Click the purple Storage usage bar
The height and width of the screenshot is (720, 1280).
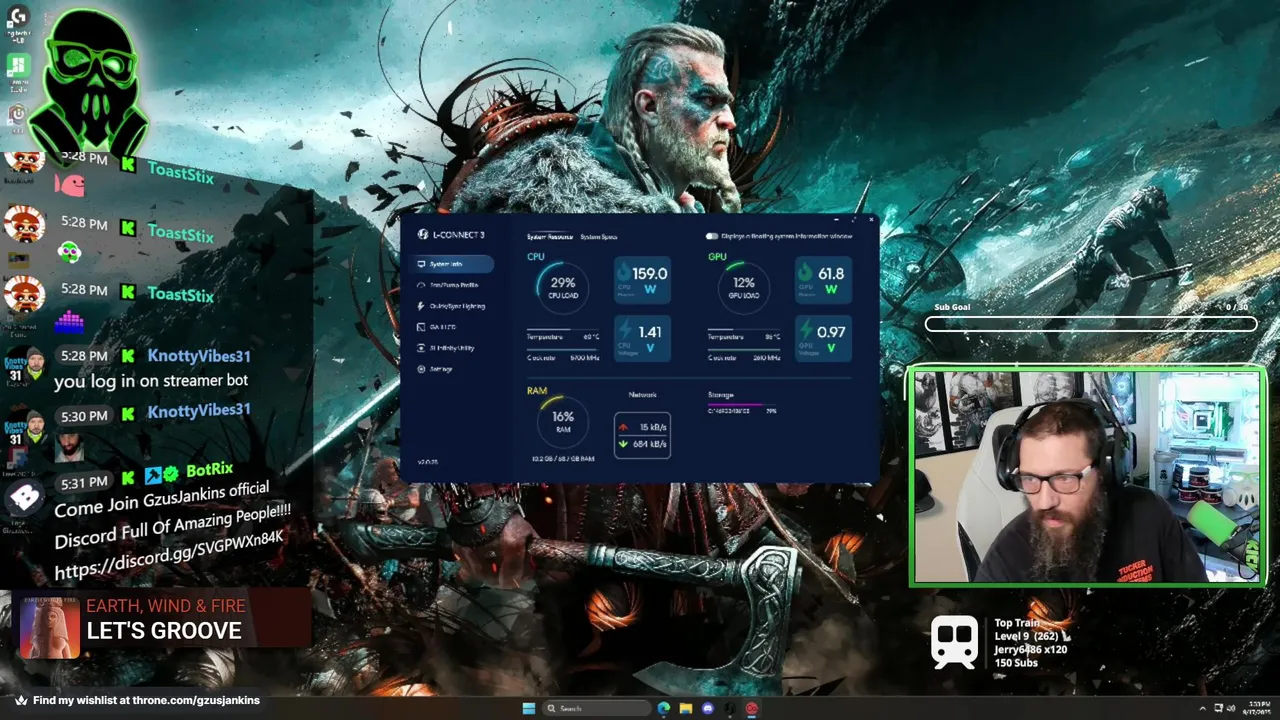coord(742,406)
